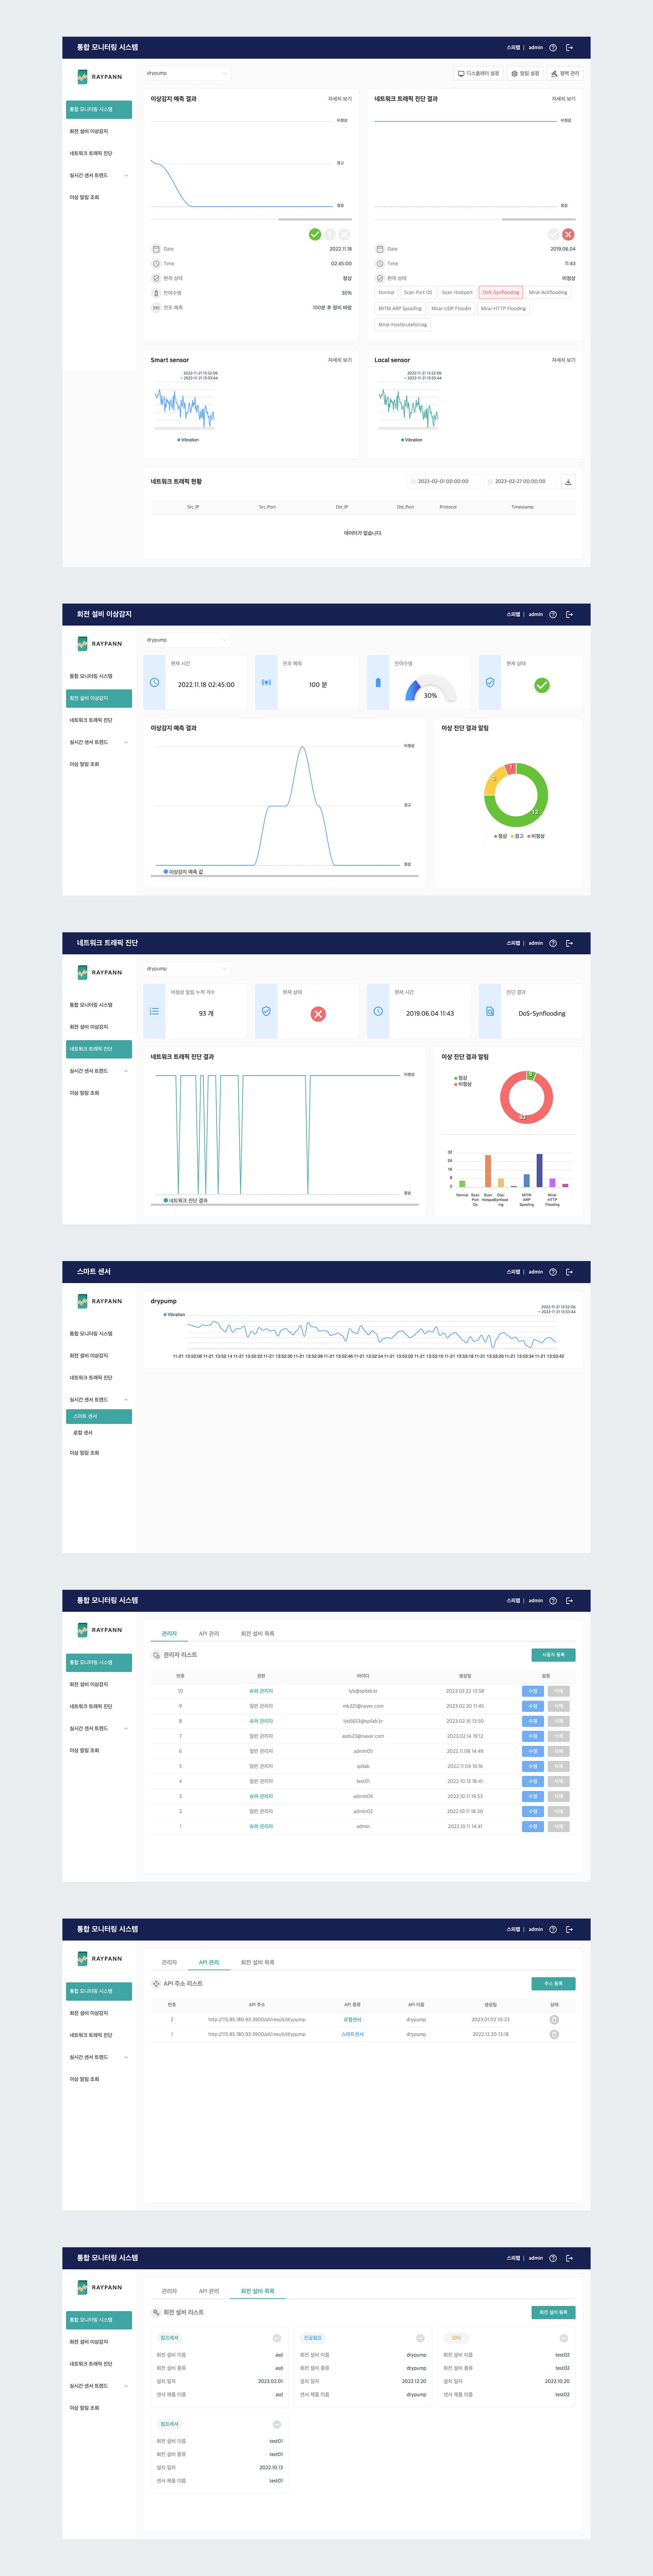Screen dimensions: 653x2576
Task: Toggle 이상감지 예측 값 chart legend
Action: coord(183,872)
